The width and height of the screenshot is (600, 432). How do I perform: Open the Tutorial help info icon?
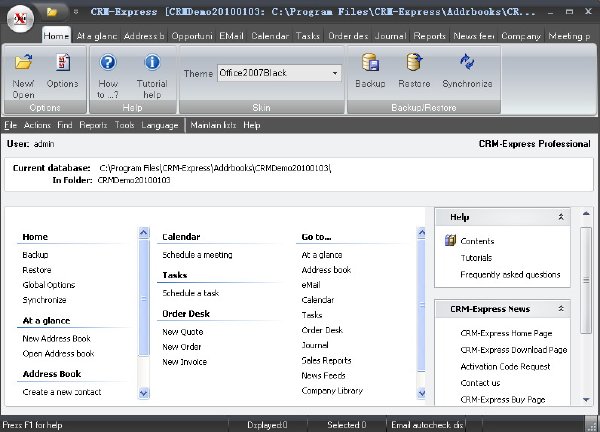[152, 62]
